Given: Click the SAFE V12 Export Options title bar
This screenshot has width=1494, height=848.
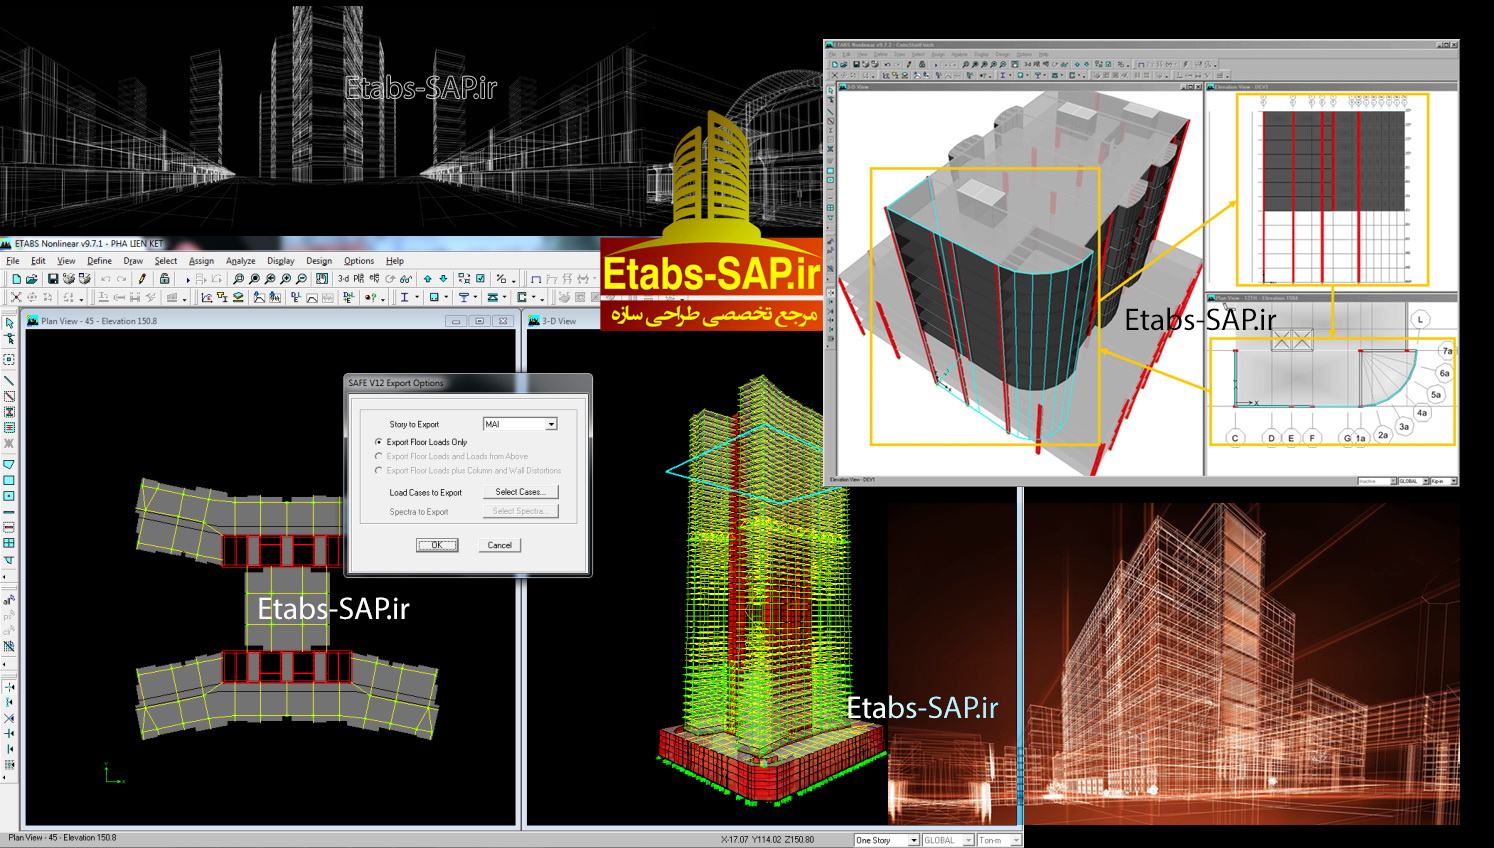Looking at the screenshot, I should click(x=468, y=383).
